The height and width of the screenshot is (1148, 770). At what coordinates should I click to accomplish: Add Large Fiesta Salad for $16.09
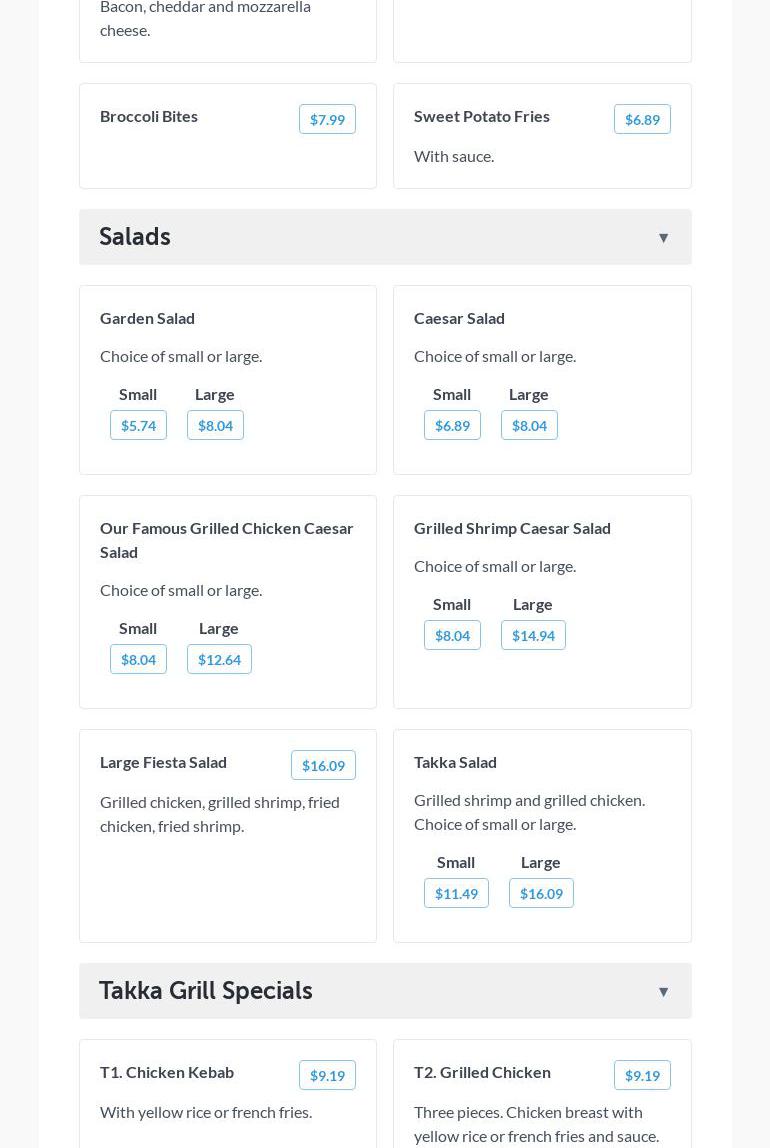pyautogui.click(x=323, y=765)
